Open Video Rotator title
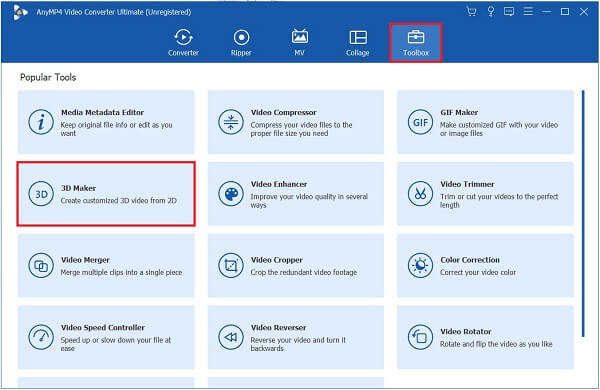The height and width of the screenshot is (390, 600). (466, 331)
